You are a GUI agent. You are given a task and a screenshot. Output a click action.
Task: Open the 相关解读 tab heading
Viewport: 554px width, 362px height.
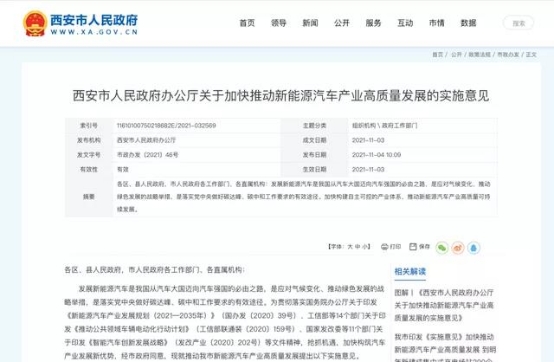(410, 272)
